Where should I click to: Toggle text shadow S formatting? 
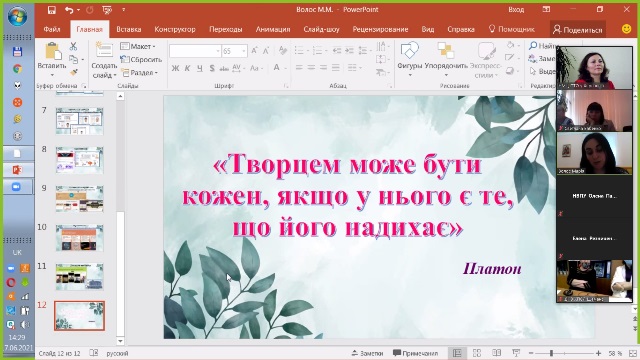coord(212,68)
